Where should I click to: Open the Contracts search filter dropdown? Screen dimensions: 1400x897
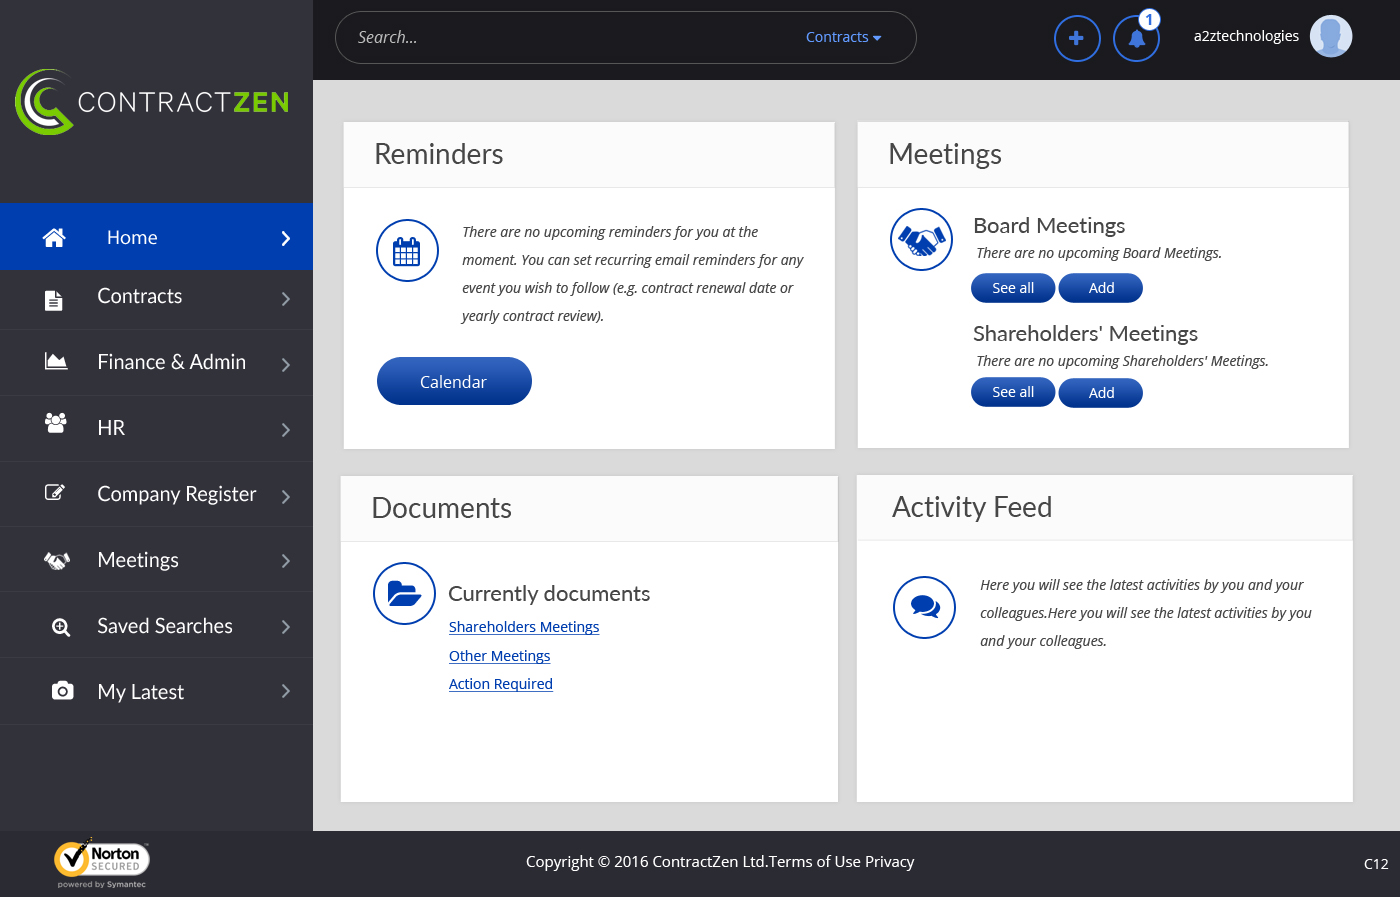[x=843, y=38]
